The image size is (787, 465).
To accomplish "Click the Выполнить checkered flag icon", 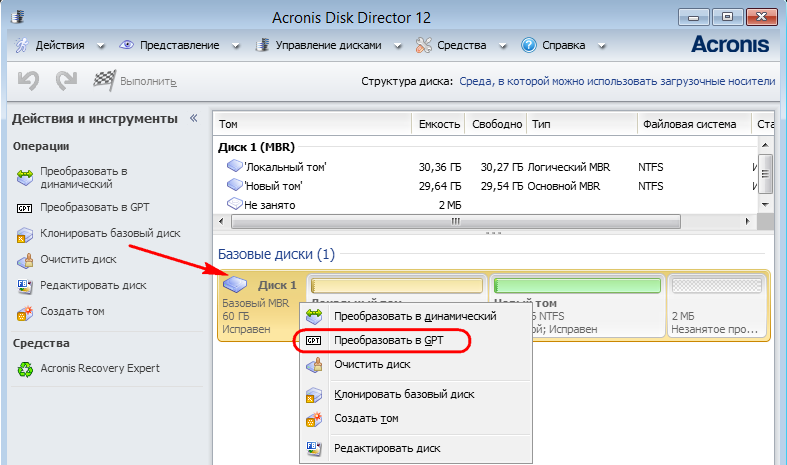I will (x=104, y=81).
